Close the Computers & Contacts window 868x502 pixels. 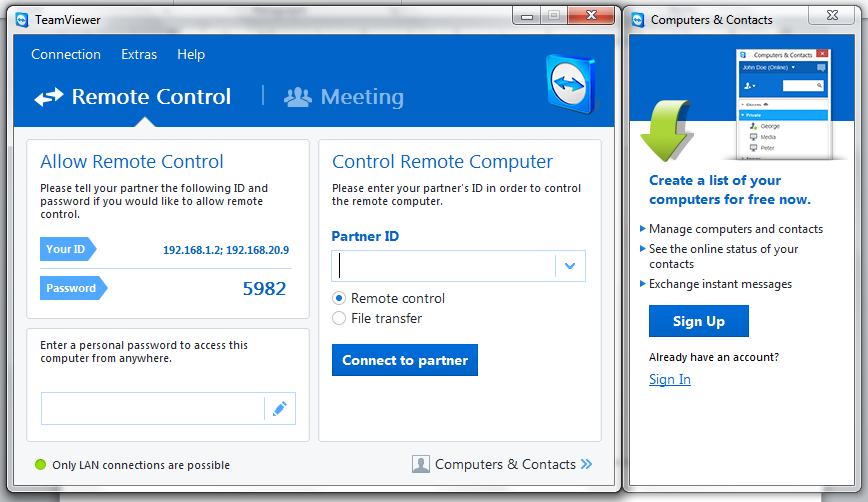point(832,15)
